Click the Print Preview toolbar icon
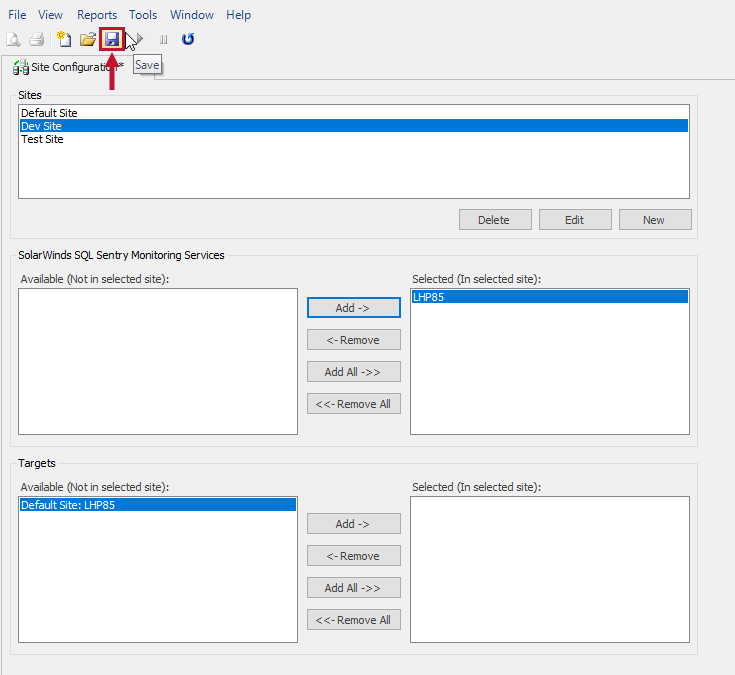The height and width of the screenshot is (675, 735). pos(13,39)
